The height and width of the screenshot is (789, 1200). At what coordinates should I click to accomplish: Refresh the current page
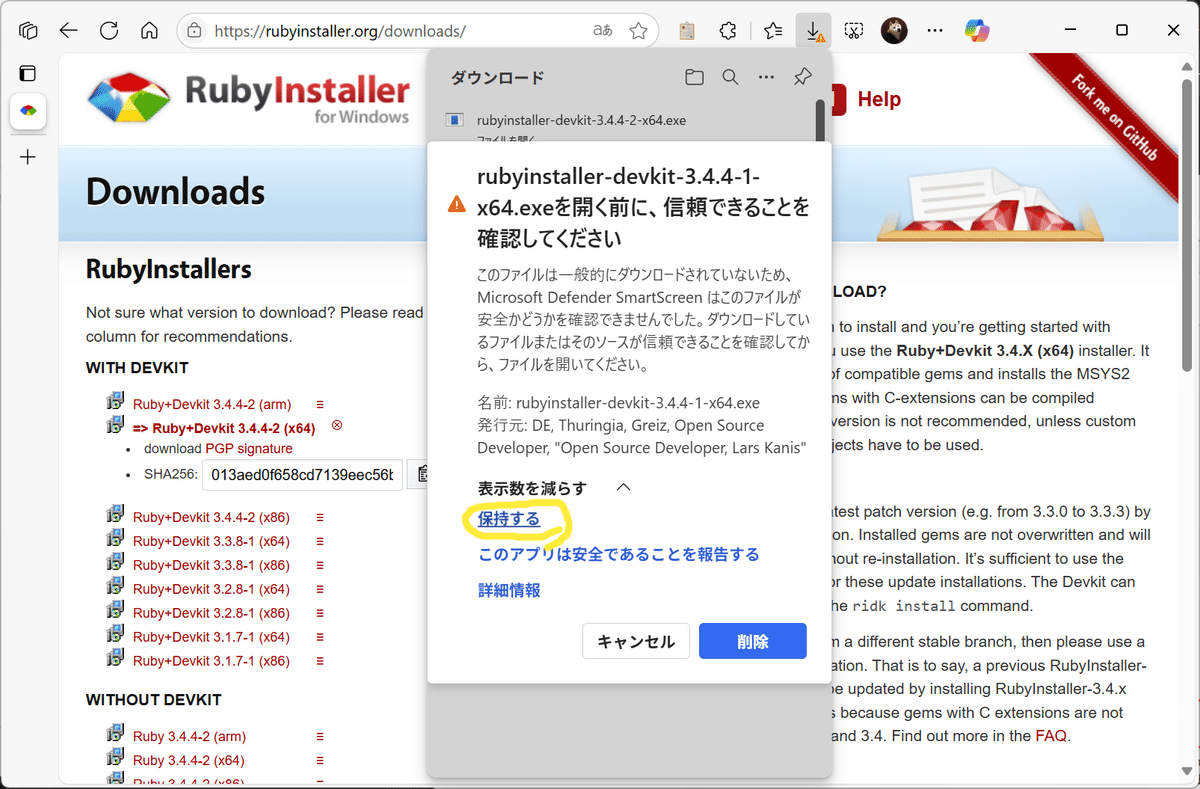point(108,30)
